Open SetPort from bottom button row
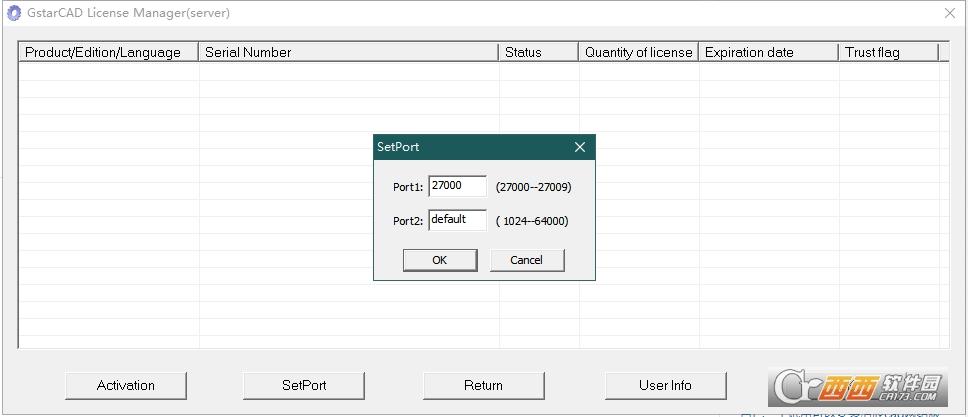Image resolution: width=968 pixels, height=417 pixels. (x=304, y=385)
